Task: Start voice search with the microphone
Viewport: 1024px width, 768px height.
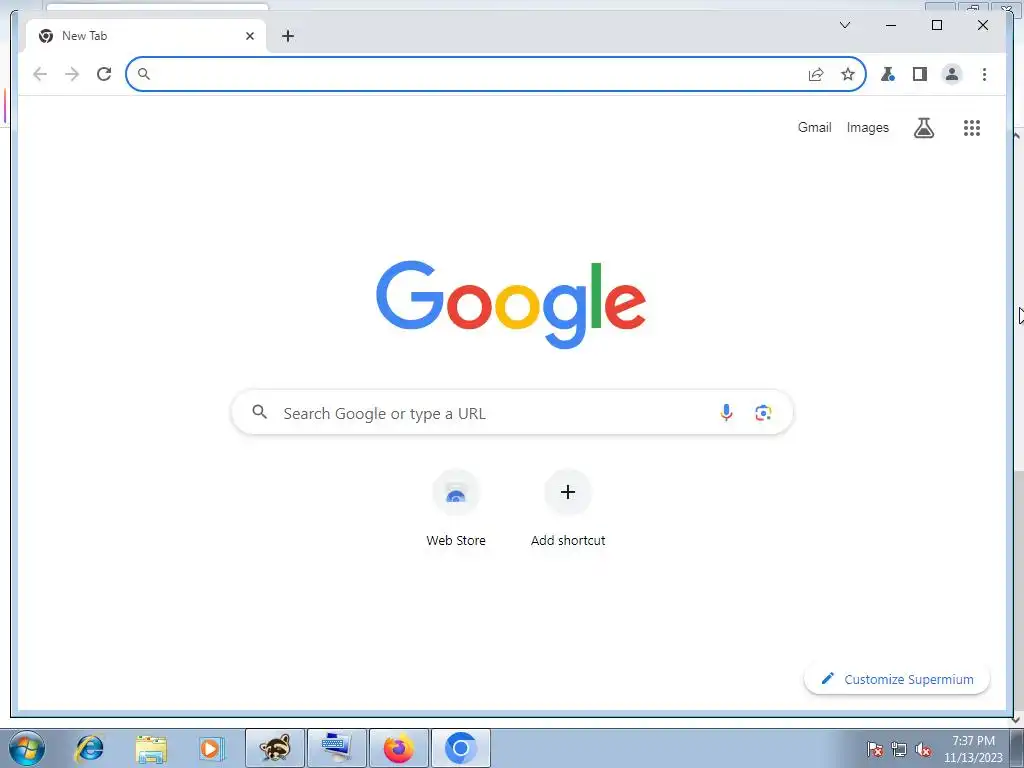Action: (726, 412)
